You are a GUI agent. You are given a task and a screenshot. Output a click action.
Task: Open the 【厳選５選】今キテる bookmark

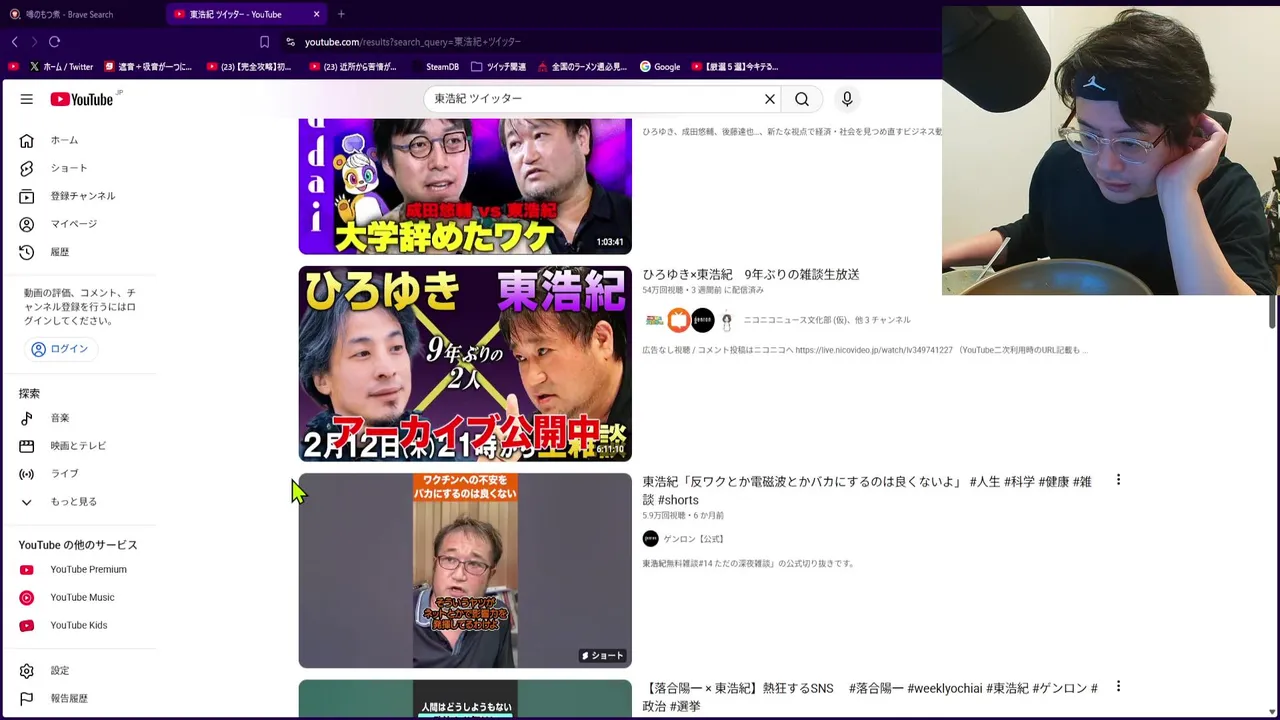coord(734,67)
